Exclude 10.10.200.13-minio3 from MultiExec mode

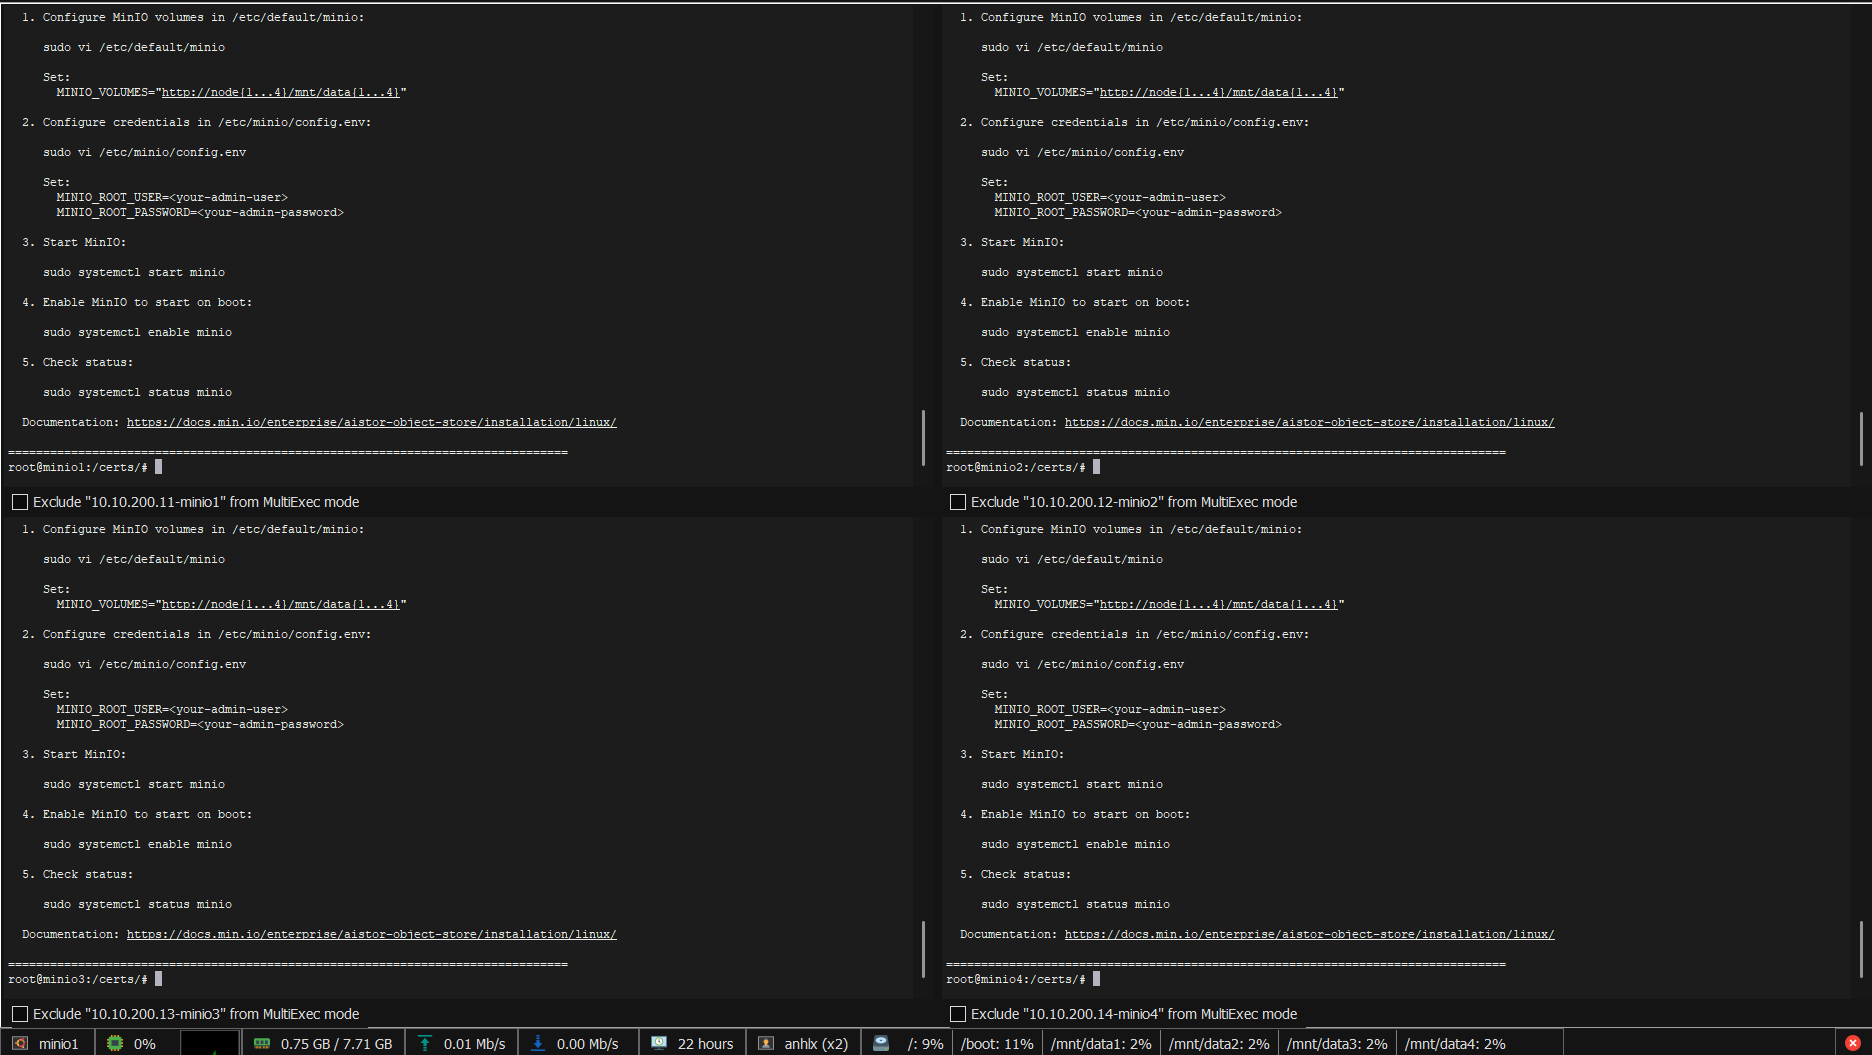(20, 1014)
